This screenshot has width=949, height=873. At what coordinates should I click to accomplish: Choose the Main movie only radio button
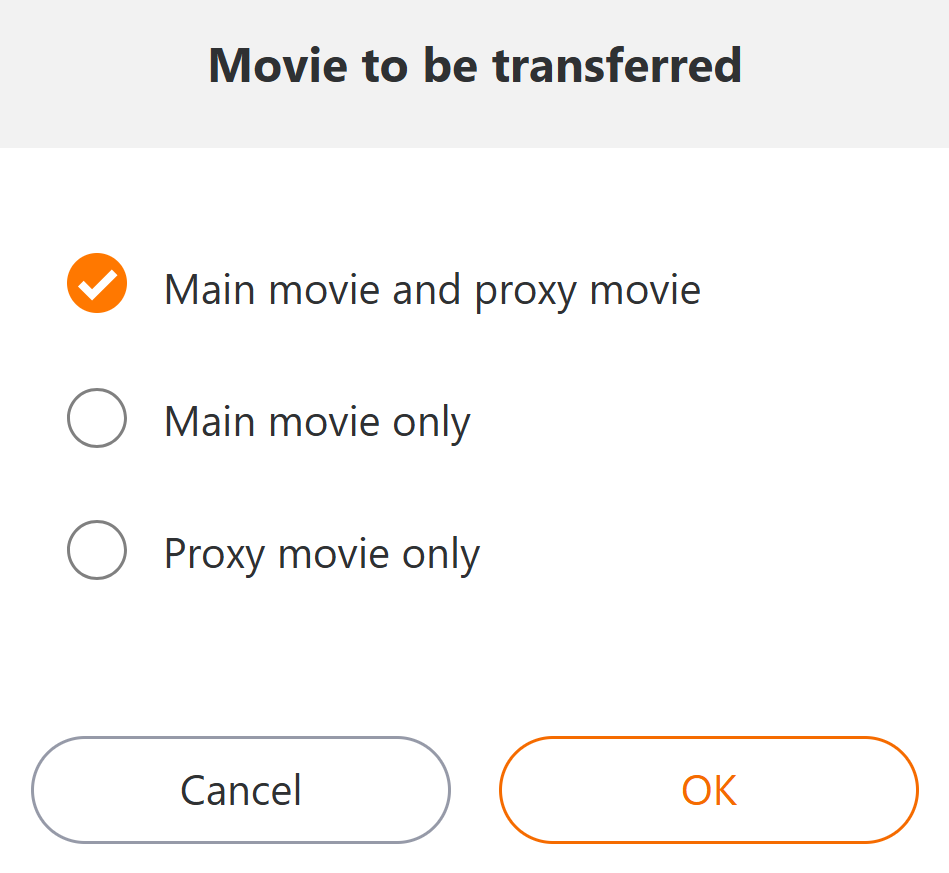point(97,417)
